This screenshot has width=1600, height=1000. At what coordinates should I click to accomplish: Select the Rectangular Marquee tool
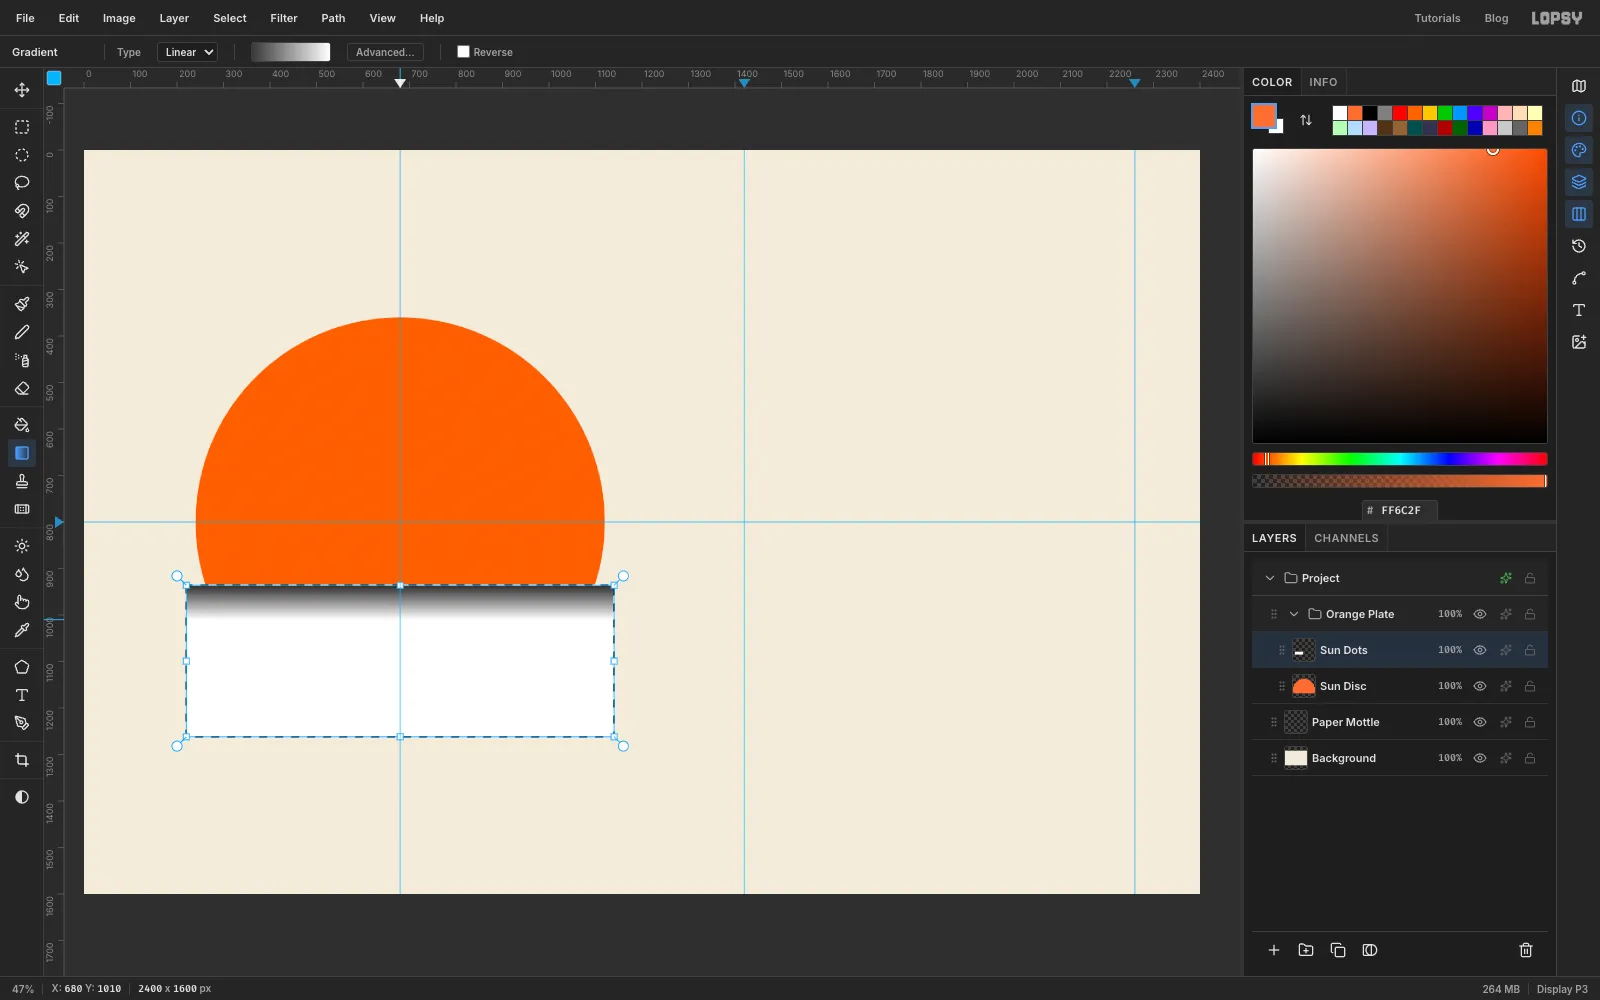(x=21, y=127)
